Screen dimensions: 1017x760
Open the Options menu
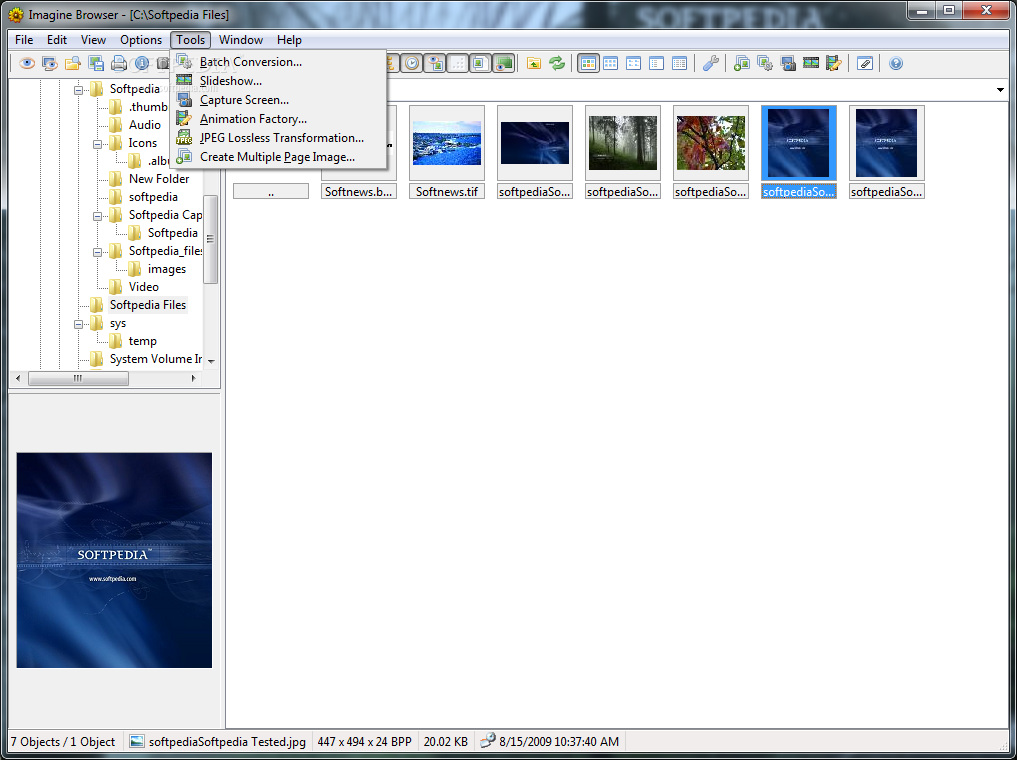click(x=141, y=40)
